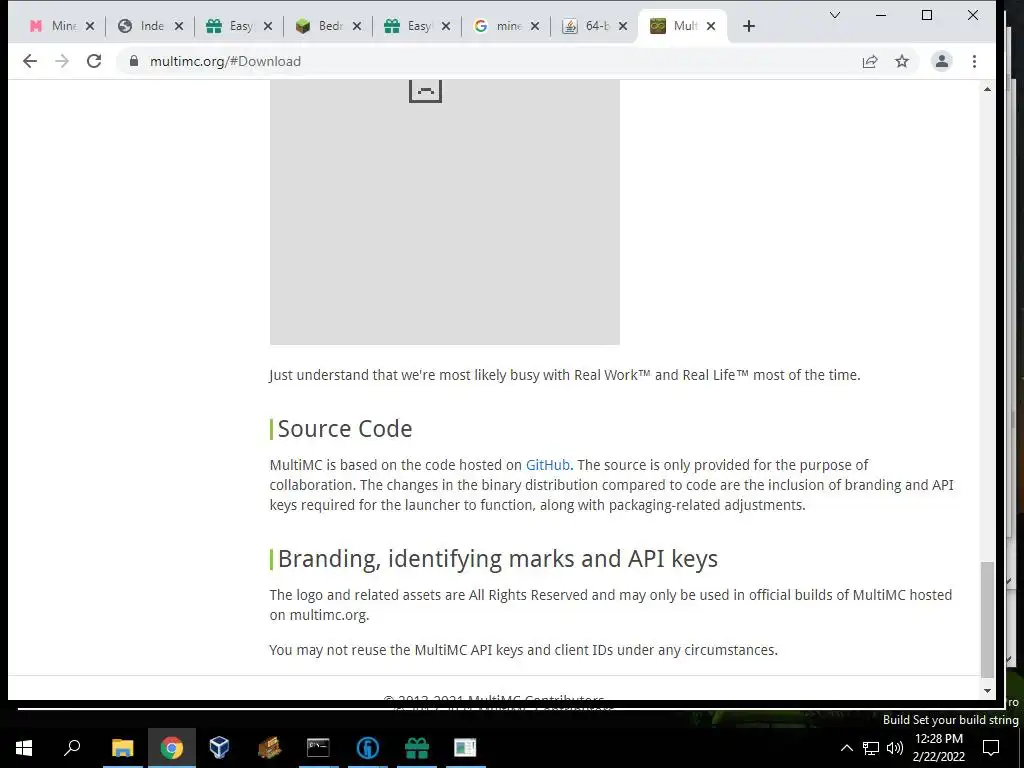1024x768 pixels.
Task: Open the notification center icon
Action: 991,748
